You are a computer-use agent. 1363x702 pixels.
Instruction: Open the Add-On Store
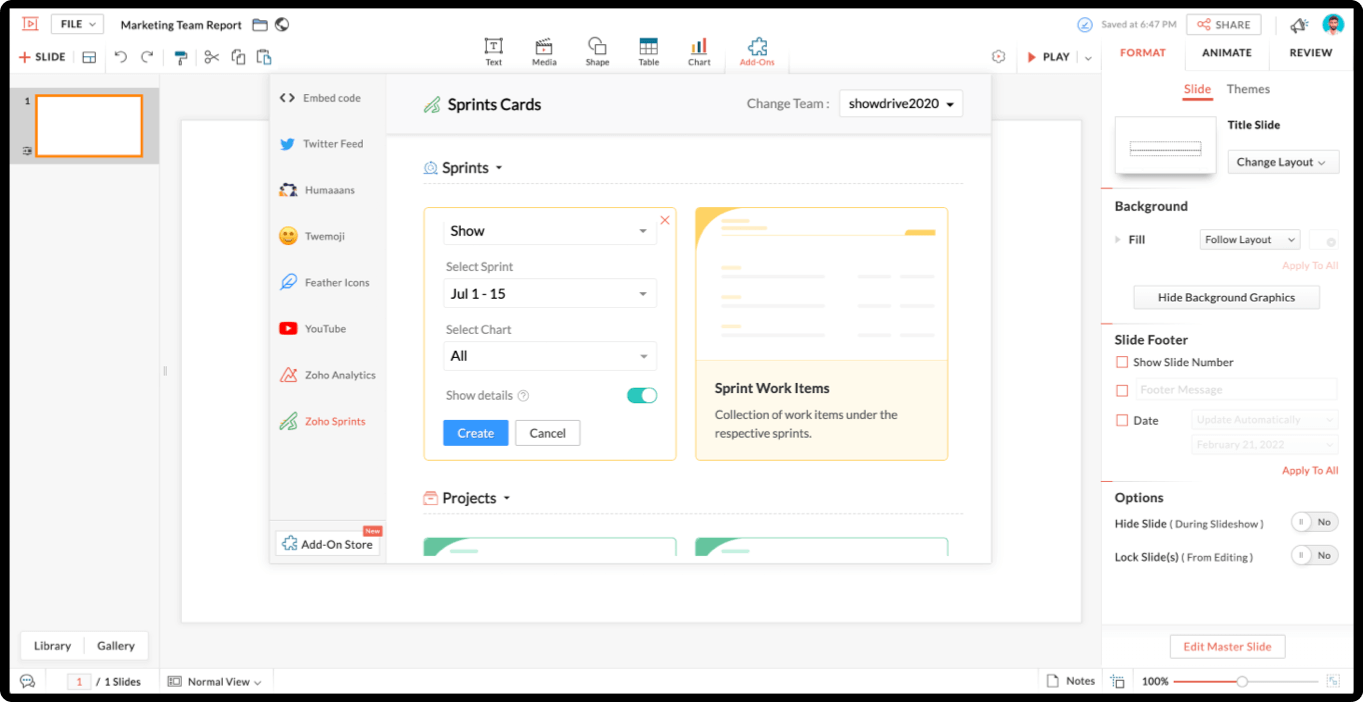(328, 544)
